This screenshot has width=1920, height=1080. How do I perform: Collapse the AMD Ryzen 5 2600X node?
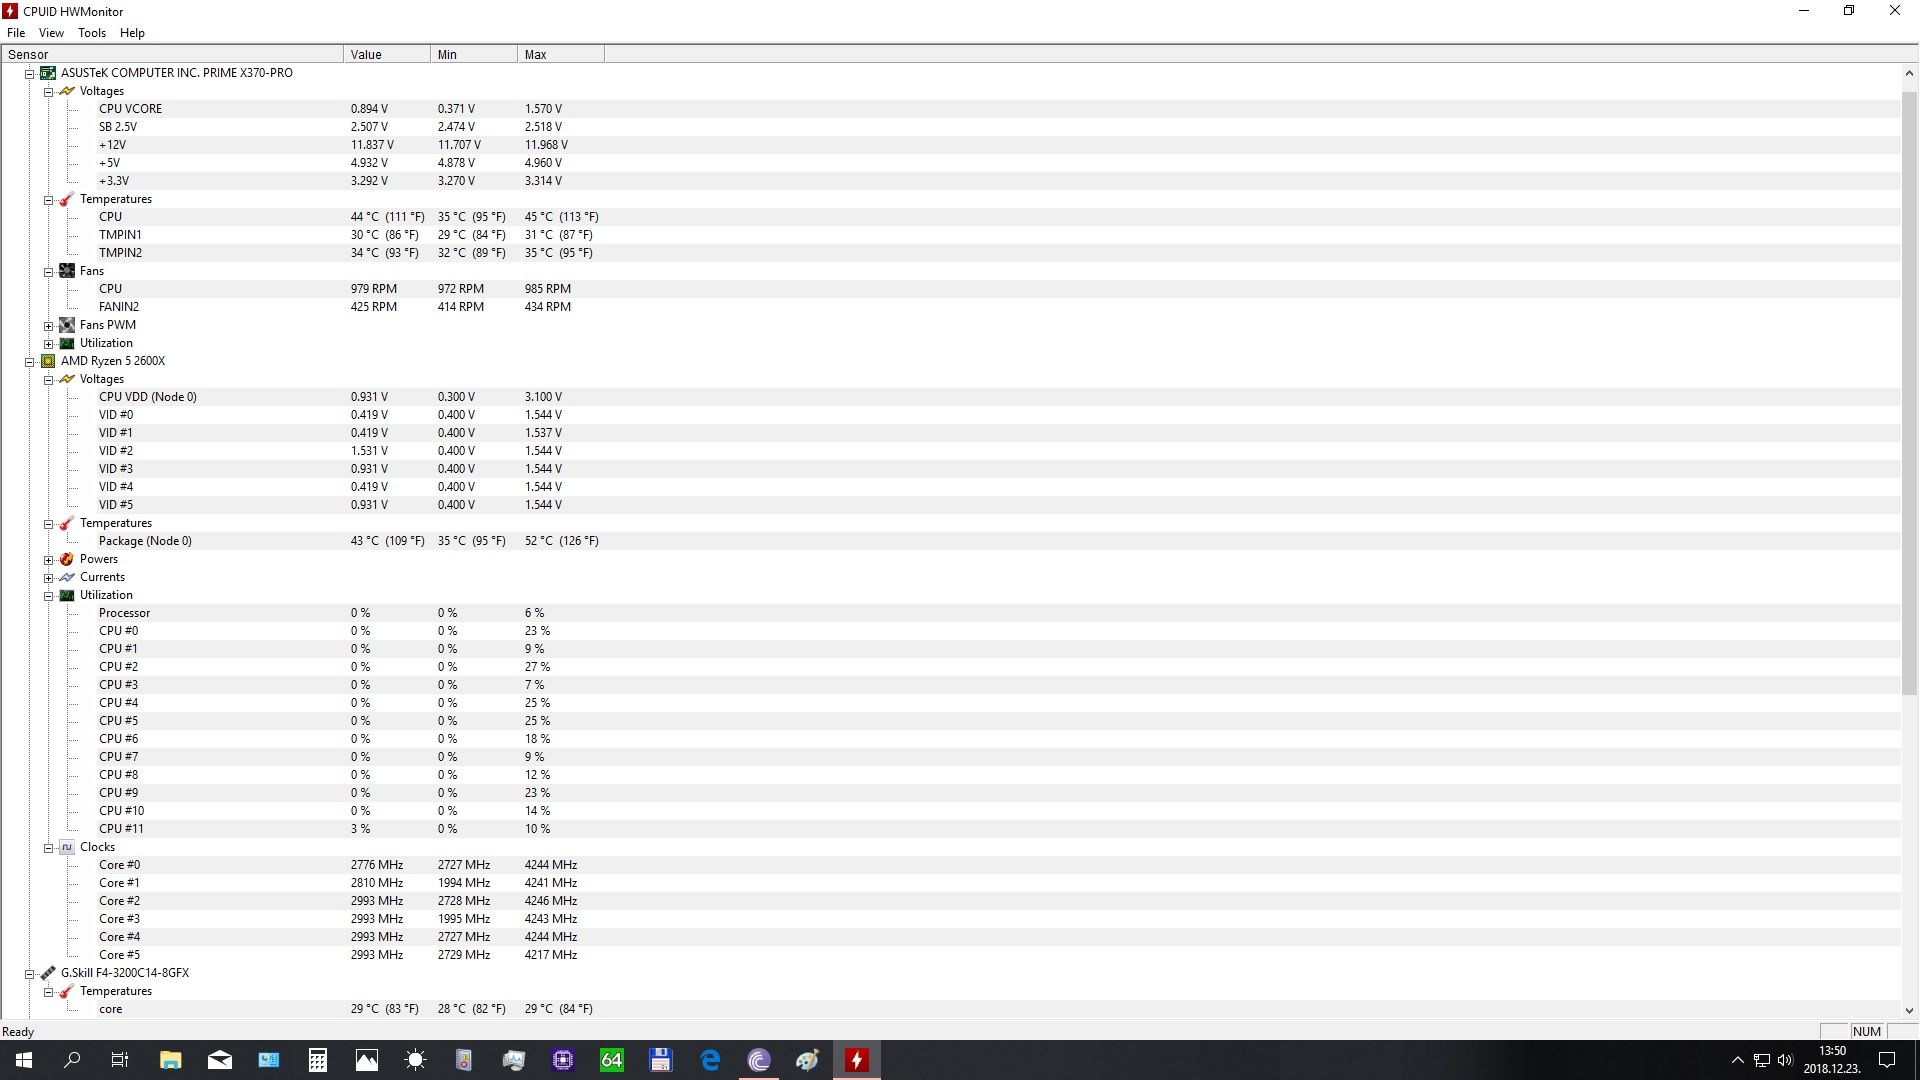30,362
